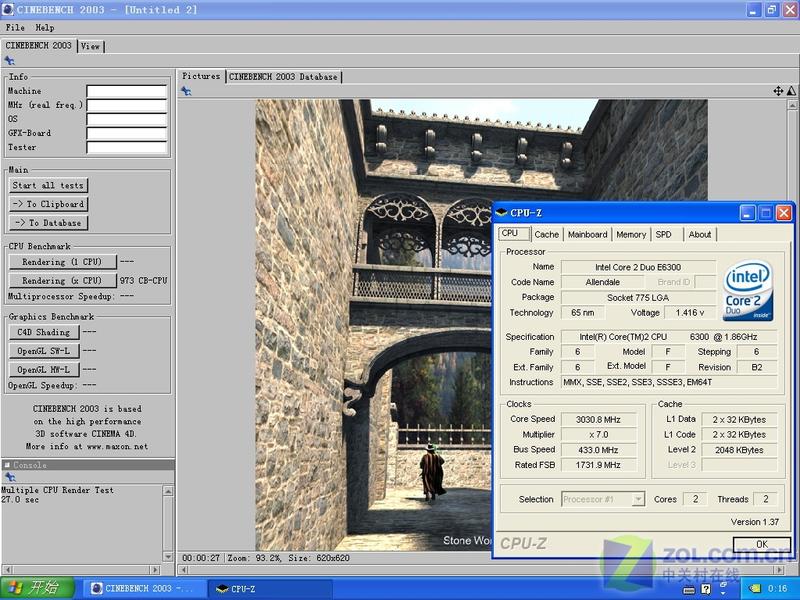Viewport: 800px width, 600px height.
Task: Click the Multiplier value x 7.0
Action: [x=598, y=435]
